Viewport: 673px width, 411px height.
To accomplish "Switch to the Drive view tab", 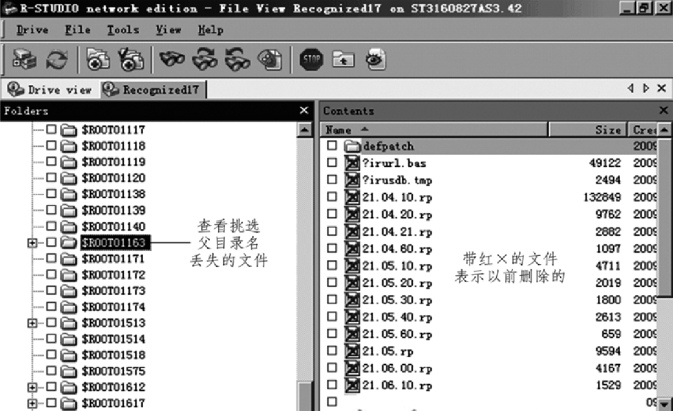I will pyautogui.click(x=50, y=89).
